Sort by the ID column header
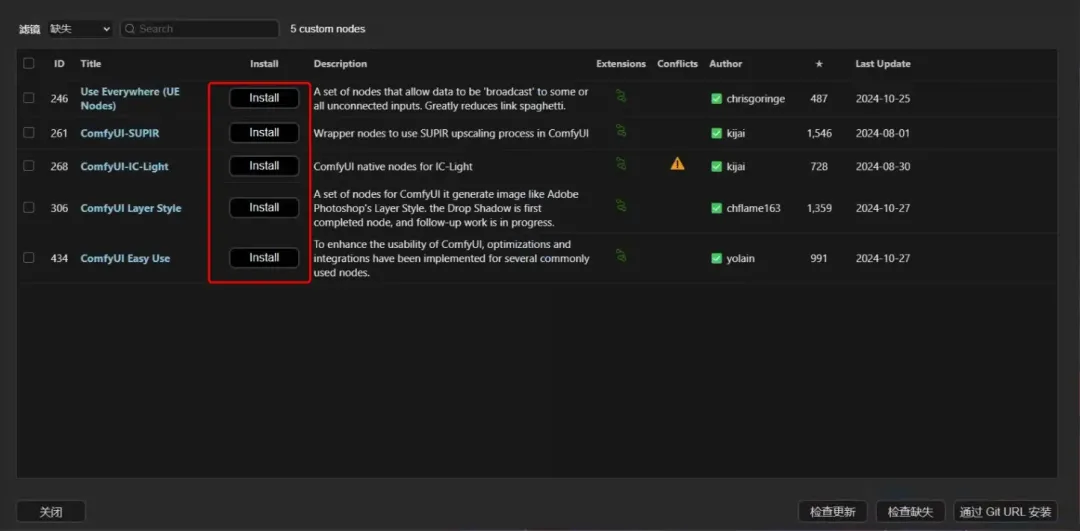 (60, 64)
